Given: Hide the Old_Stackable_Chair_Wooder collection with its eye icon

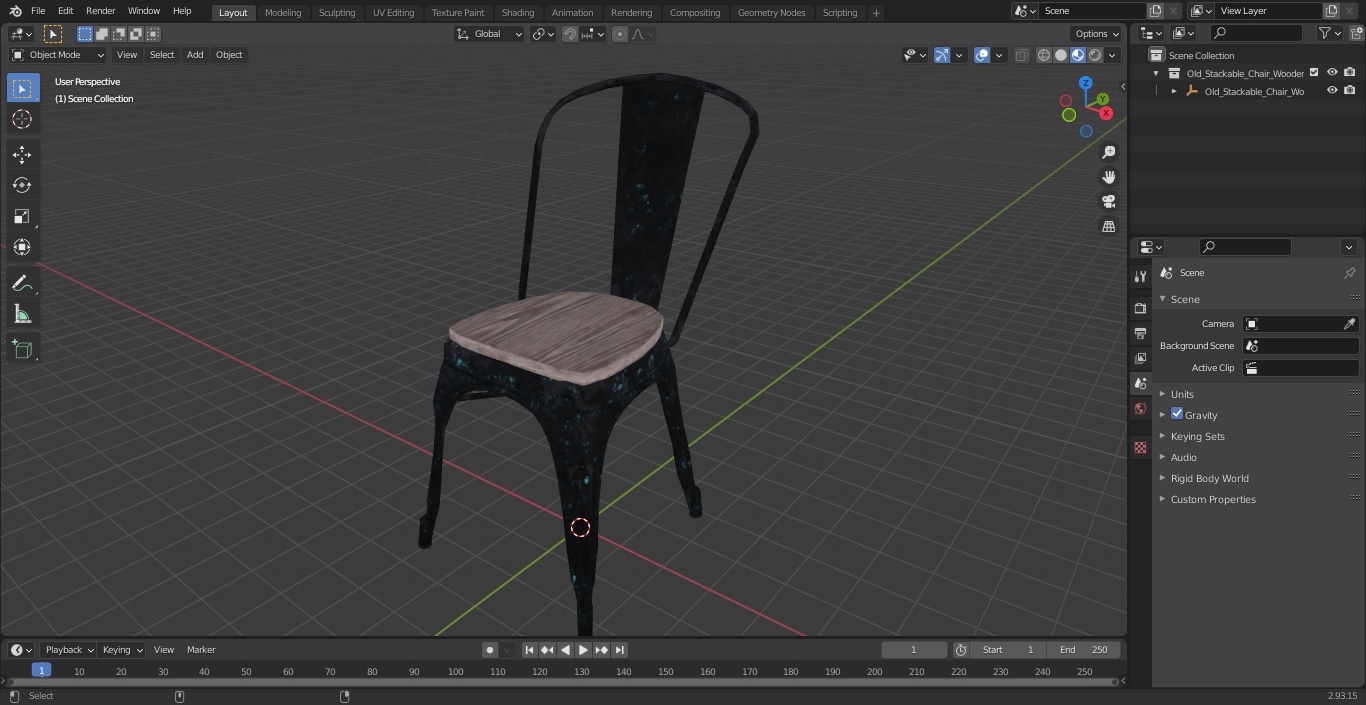Looking at the screenshot, I should pyautogui.click(x=1332, y=73).
